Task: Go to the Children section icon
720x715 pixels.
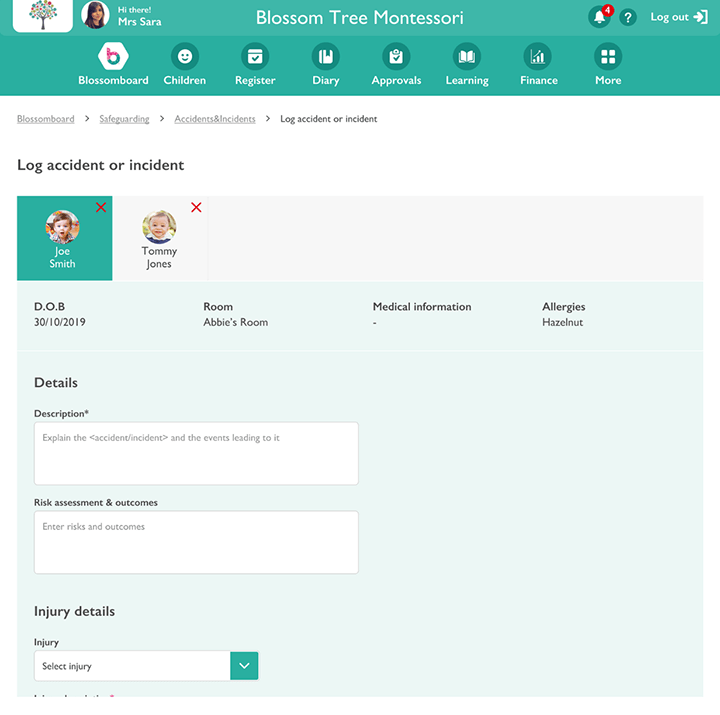Action: [x=184, y=57]
